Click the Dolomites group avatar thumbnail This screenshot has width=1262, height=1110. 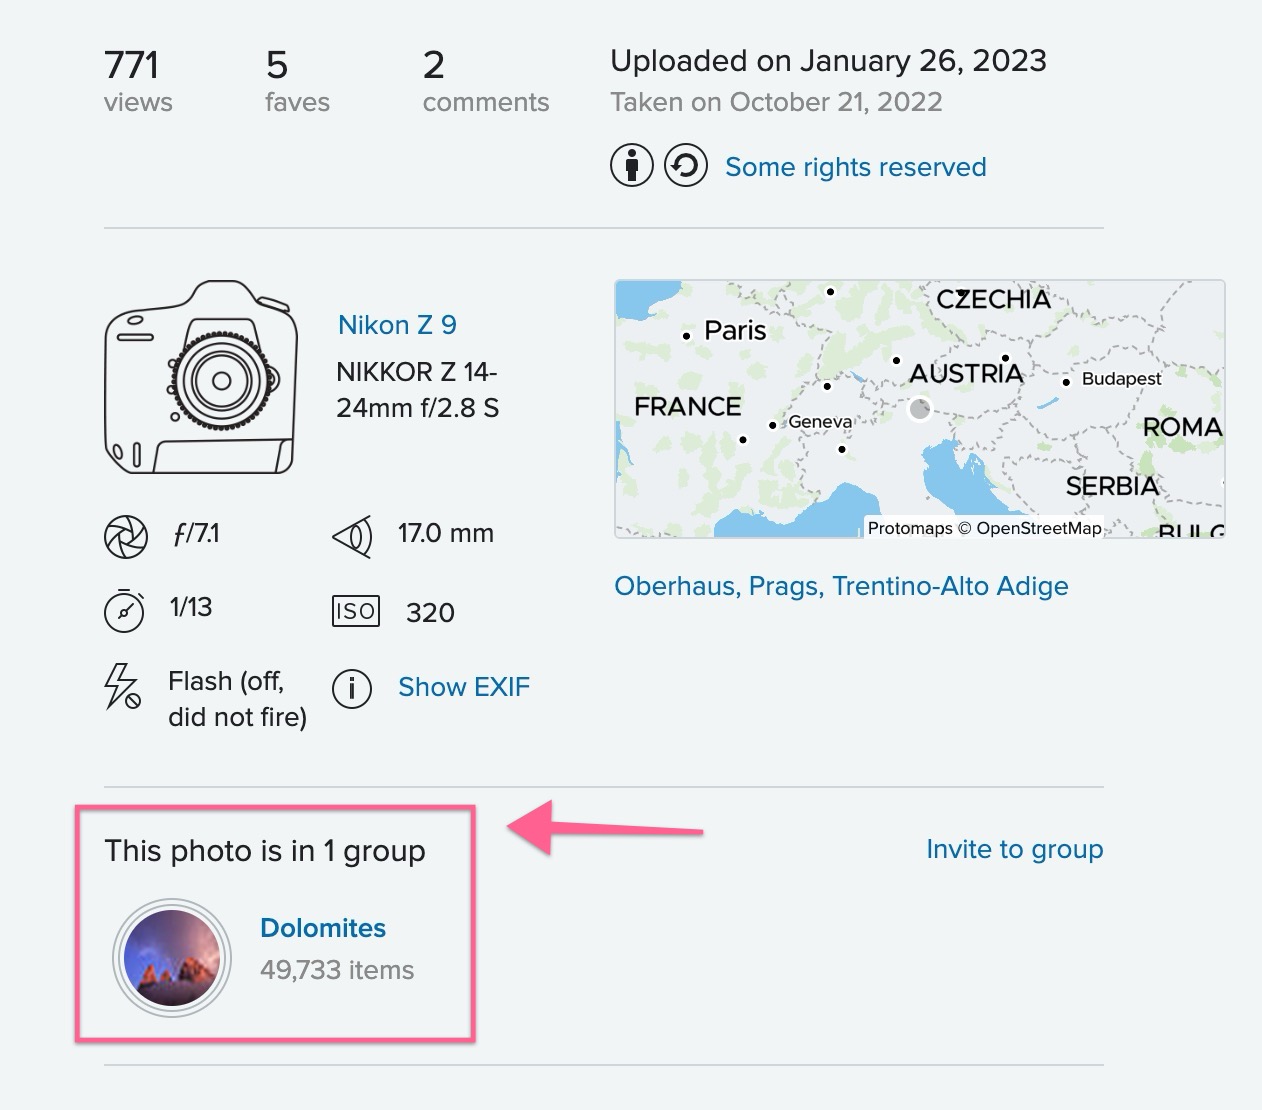point(172,958)
